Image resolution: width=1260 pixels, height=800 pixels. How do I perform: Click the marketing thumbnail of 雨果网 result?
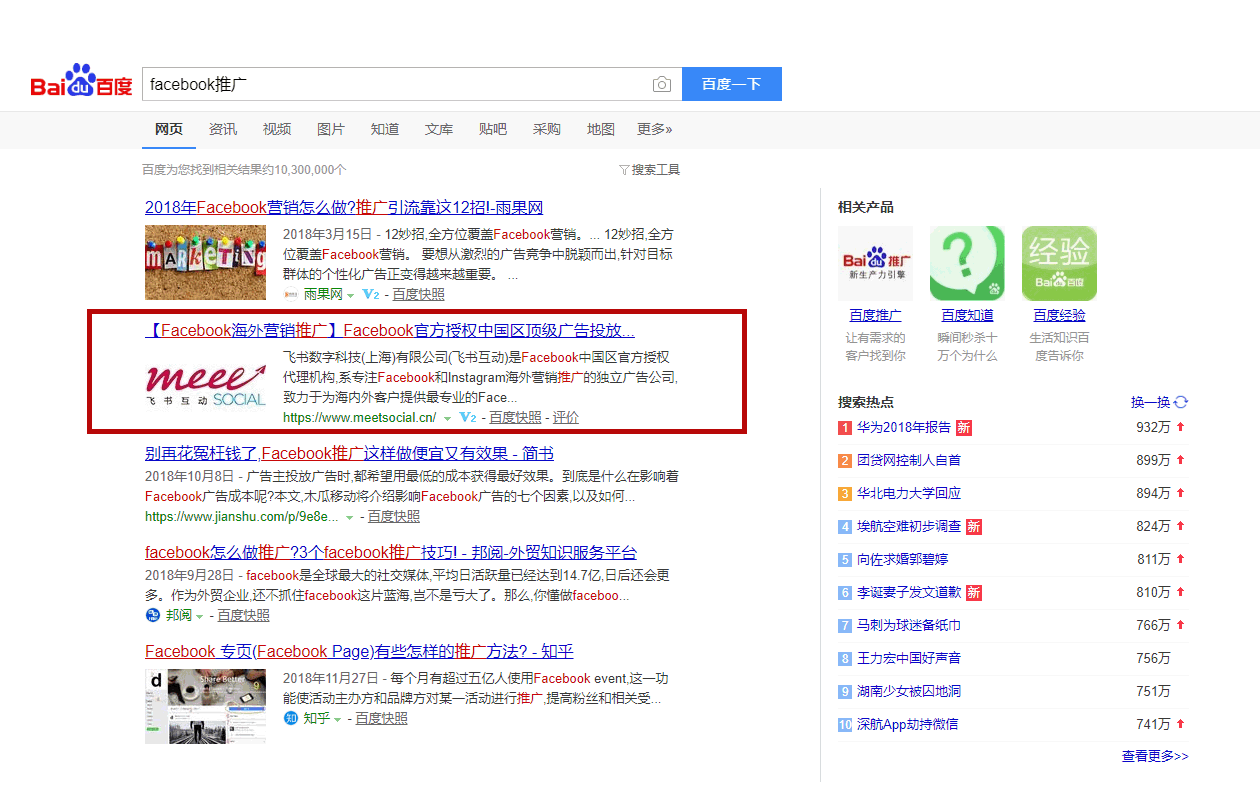click(x=205, y=262)
